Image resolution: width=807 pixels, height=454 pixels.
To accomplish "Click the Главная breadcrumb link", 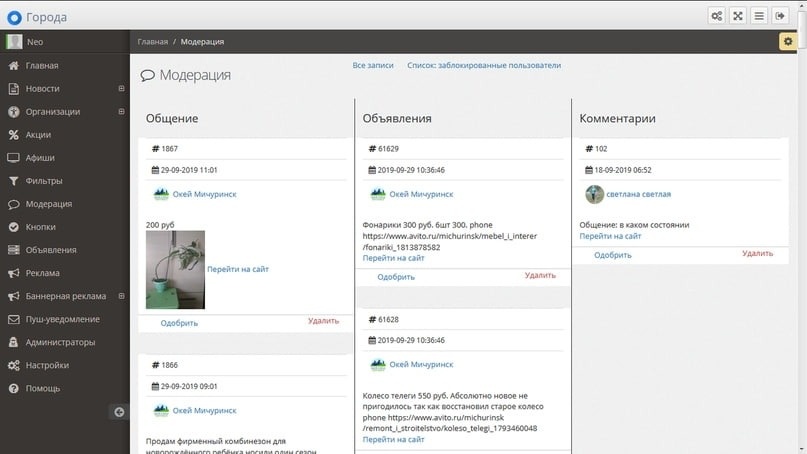I will (x=152, y=42).
